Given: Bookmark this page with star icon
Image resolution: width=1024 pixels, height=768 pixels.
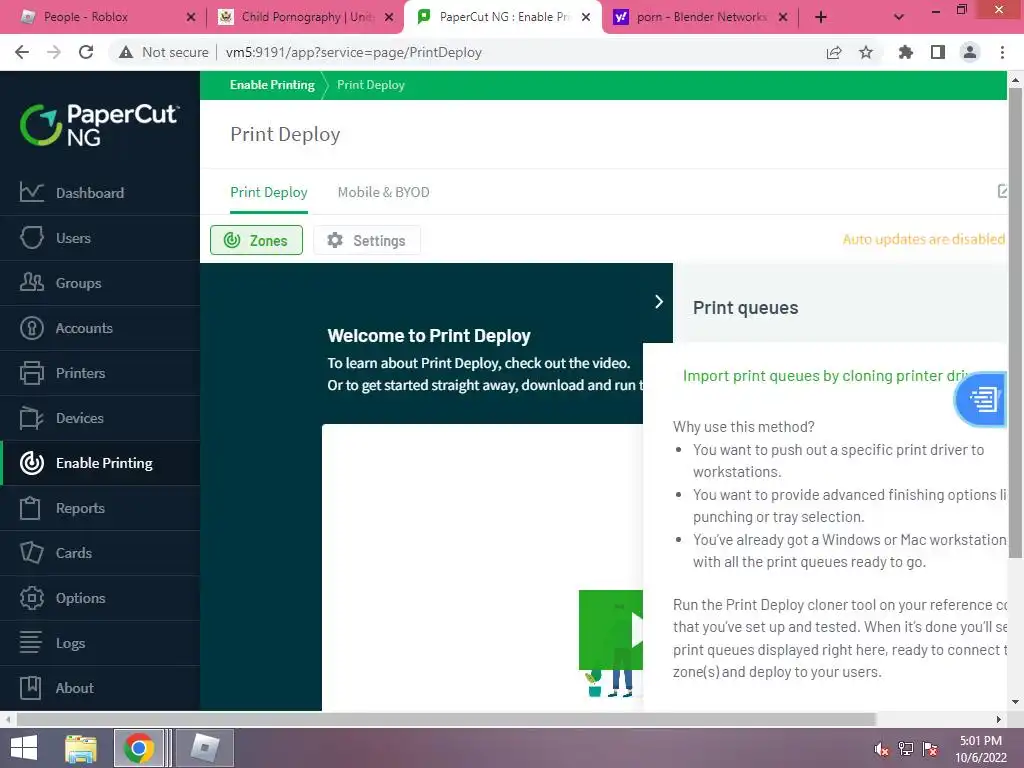Looking at the screenshot, I should click(x=866, y=52).
